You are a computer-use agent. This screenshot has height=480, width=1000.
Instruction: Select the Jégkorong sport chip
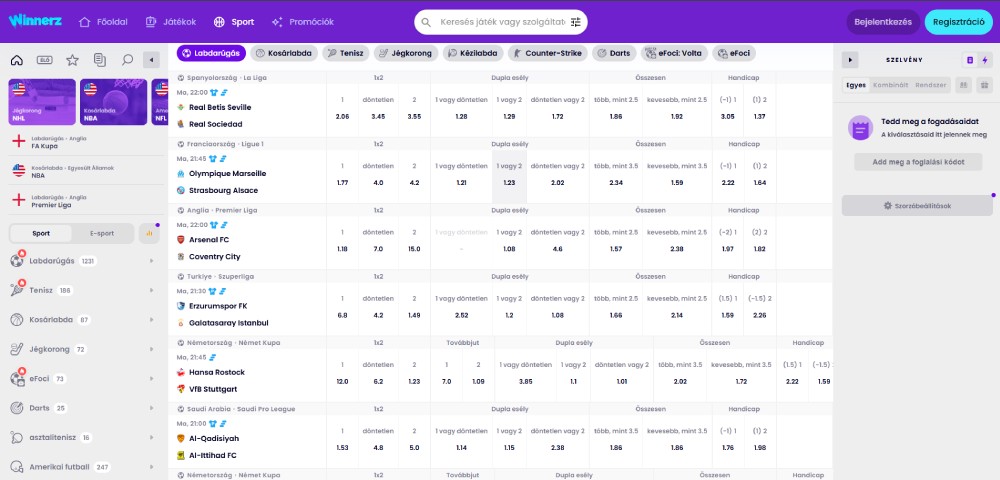click(406, 54)
